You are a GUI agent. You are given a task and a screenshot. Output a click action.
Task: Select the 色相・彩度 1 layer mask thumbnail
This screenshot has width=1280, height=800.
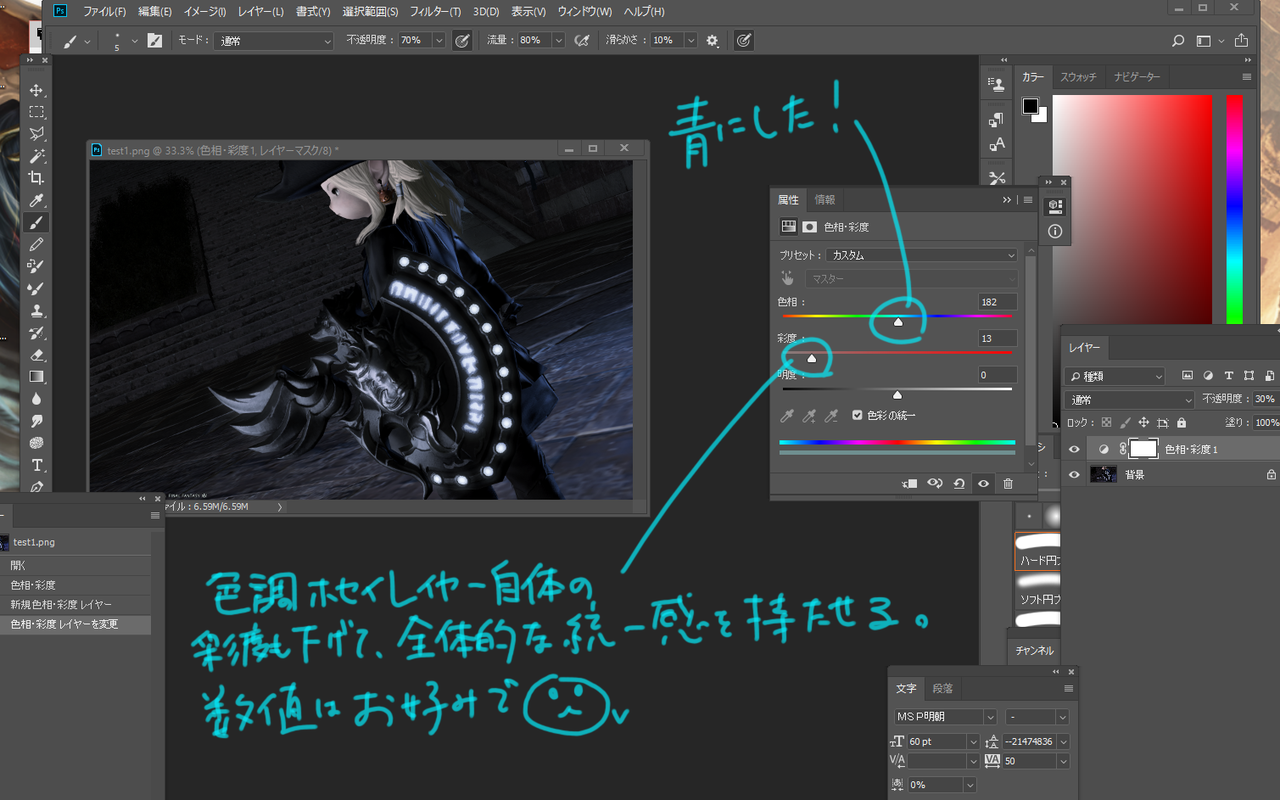(1143, 449)
